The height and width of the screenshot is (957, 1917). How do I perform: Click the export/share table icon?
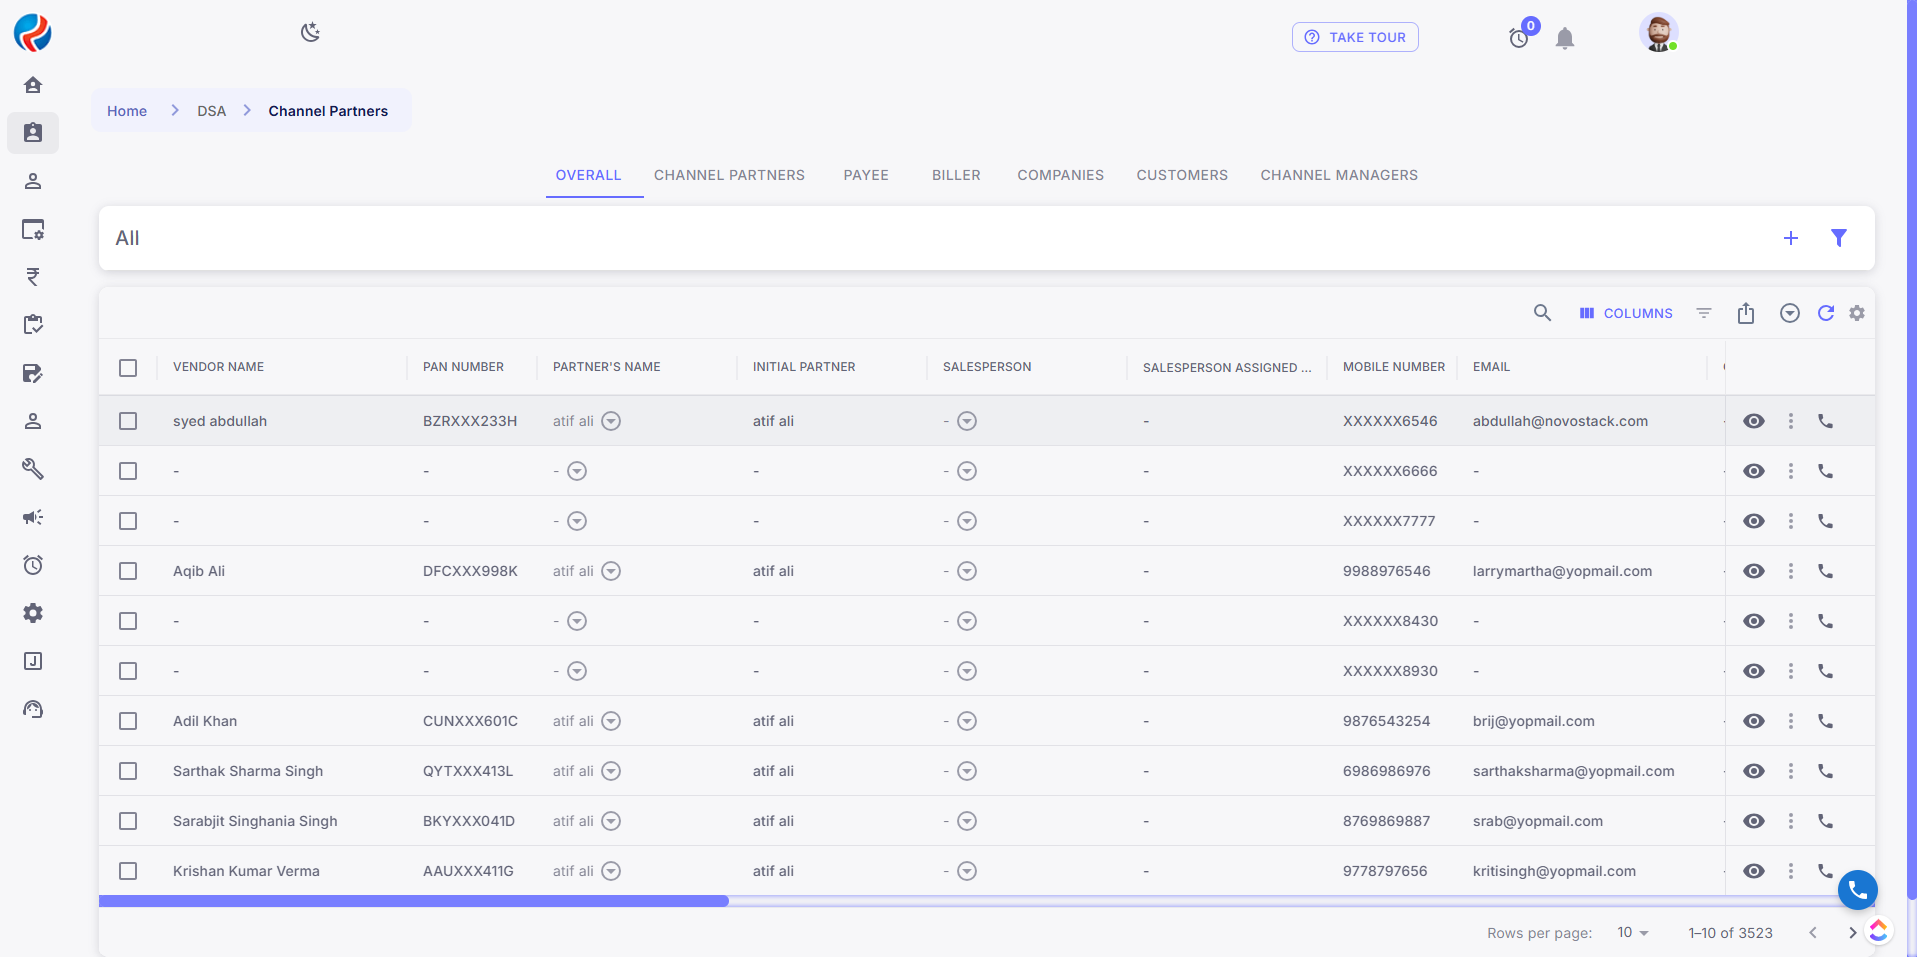1746,313
